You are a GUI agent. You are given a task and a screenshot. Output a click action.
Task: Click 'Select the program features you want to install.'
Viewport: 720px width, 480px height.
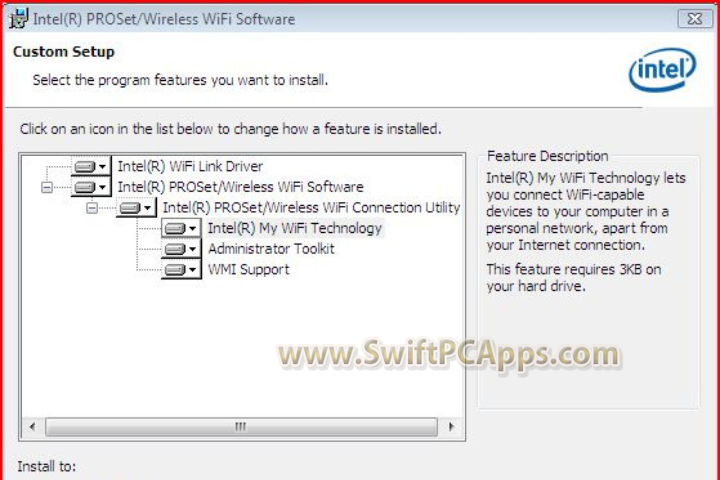click(180, 80)
